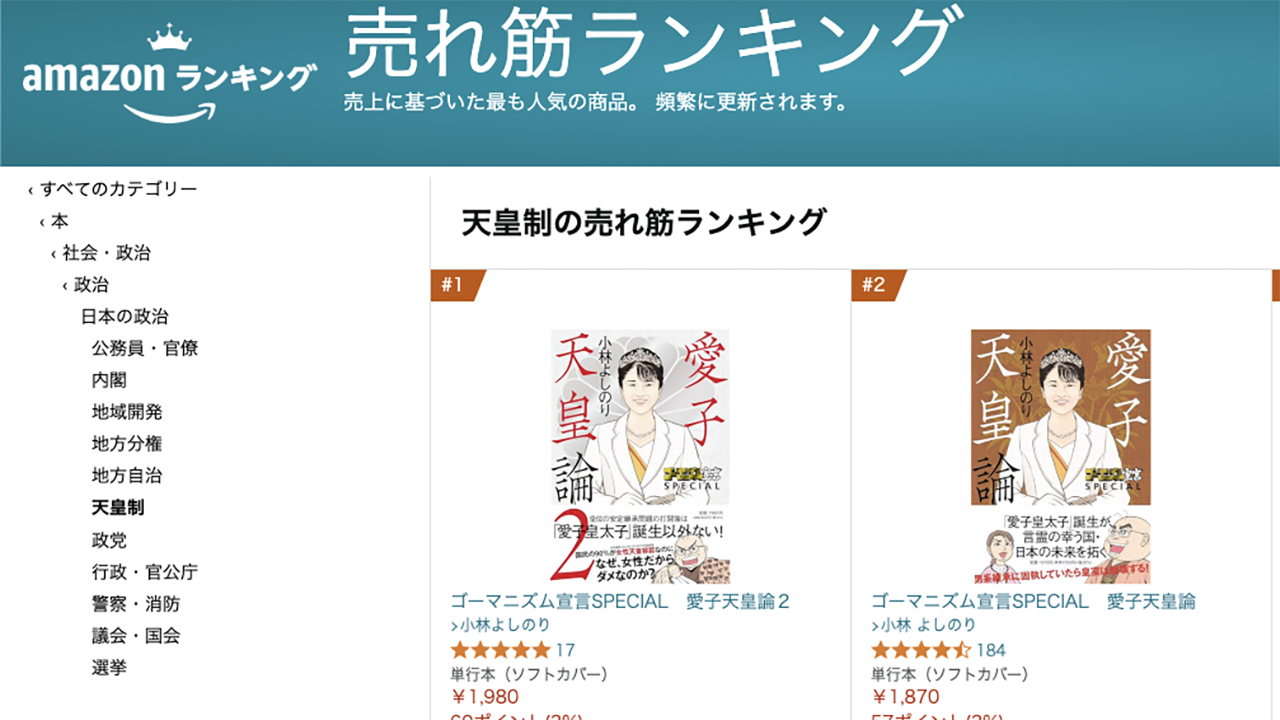The image size is (1280, 720).
Task: Click the #1 rank badge
Action: (456, 285)
